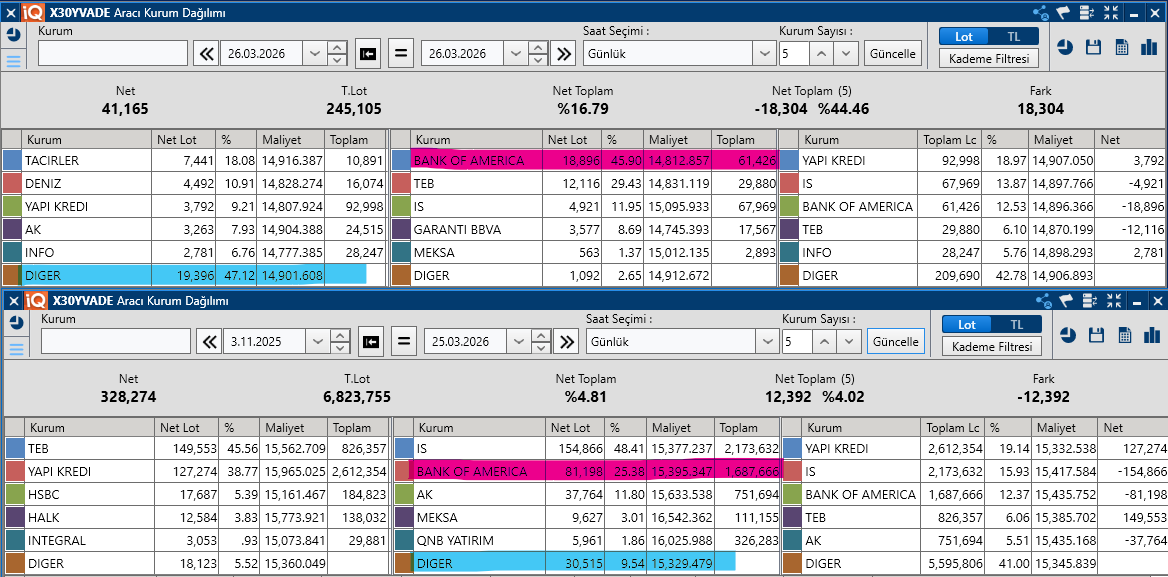Open the Saat Seçimi Günlük dropdown in the 3.11.2025 window
Image resolution: width=1168 pixels, height=577 pixels.
point(767,342)
